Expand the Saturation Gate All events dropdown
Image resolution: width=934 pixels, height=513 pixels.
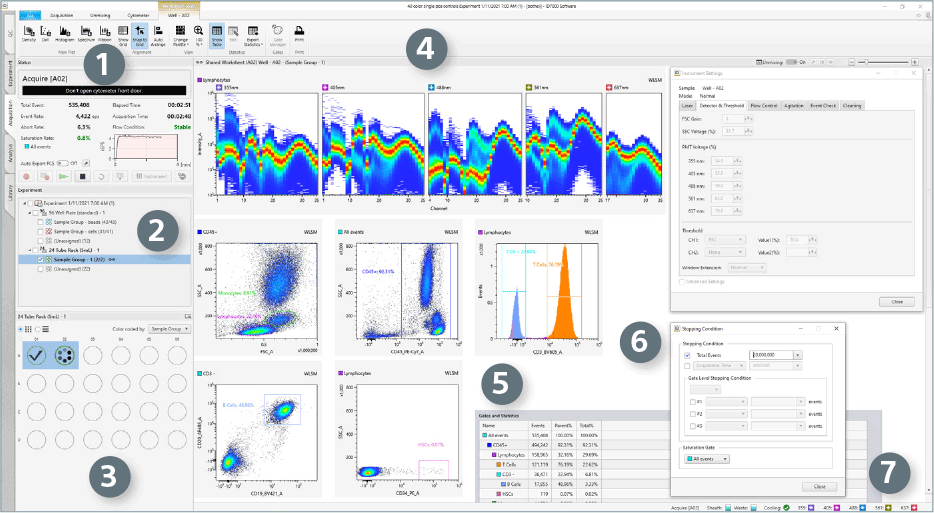click(x=706, y=459)
